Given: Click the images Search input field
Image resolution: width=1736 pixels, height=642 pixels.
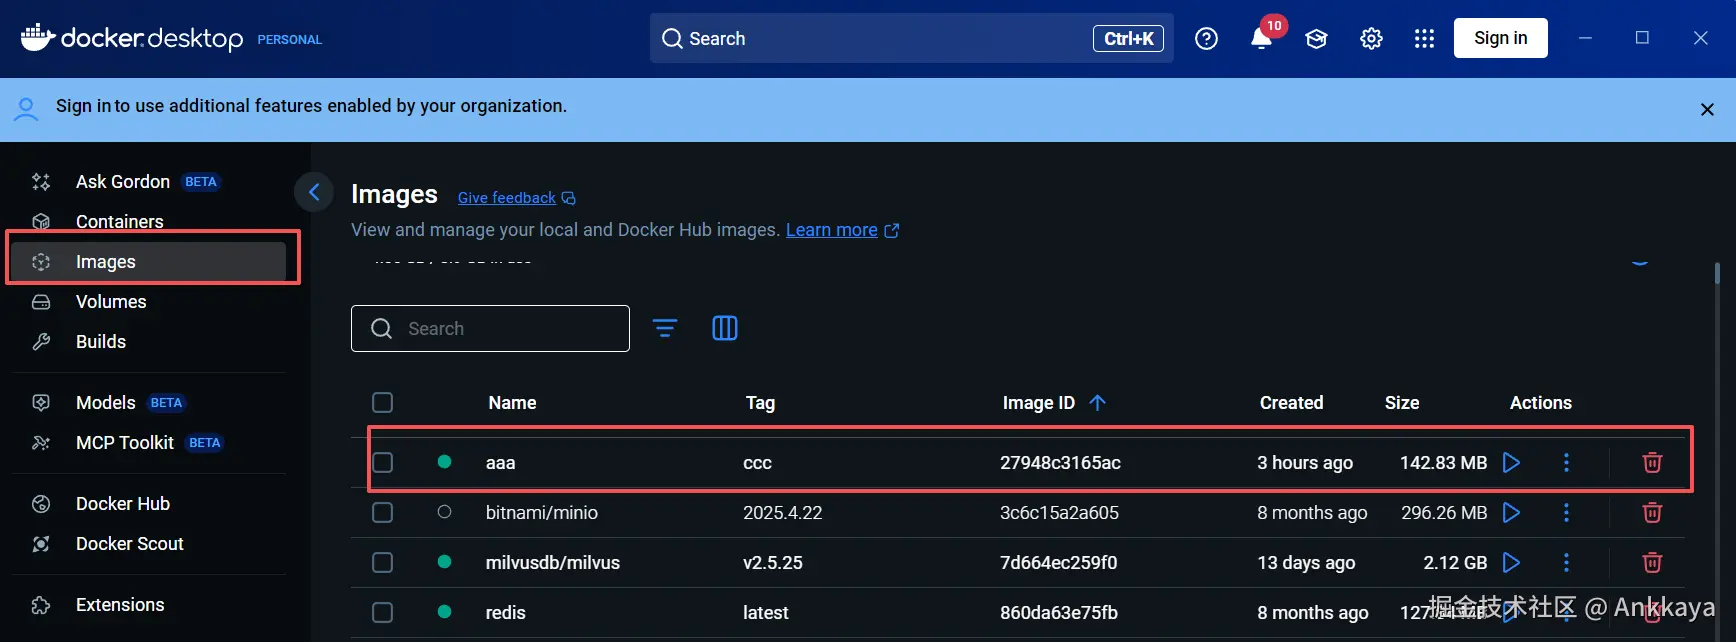Looking at the screenshot, I should click(490, 328).
